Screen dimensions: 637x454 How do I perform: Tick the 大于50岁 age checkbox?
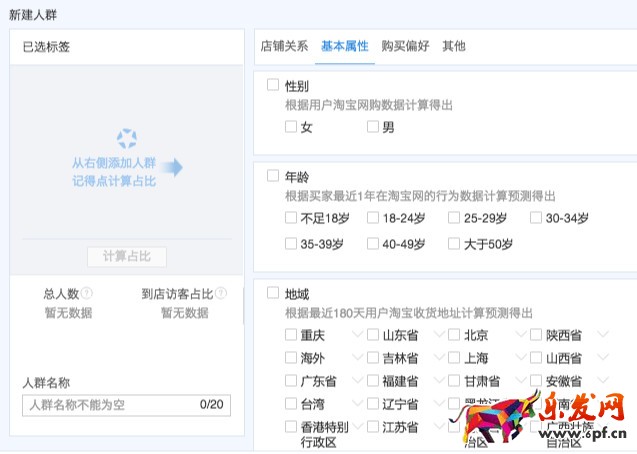(454, 244)
